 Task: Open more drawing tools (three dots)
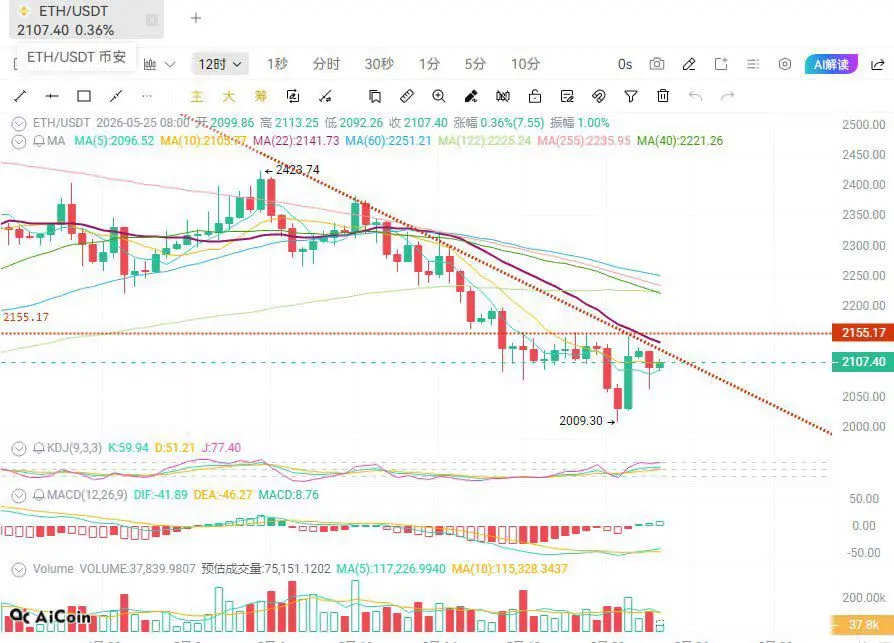(147, 96)
